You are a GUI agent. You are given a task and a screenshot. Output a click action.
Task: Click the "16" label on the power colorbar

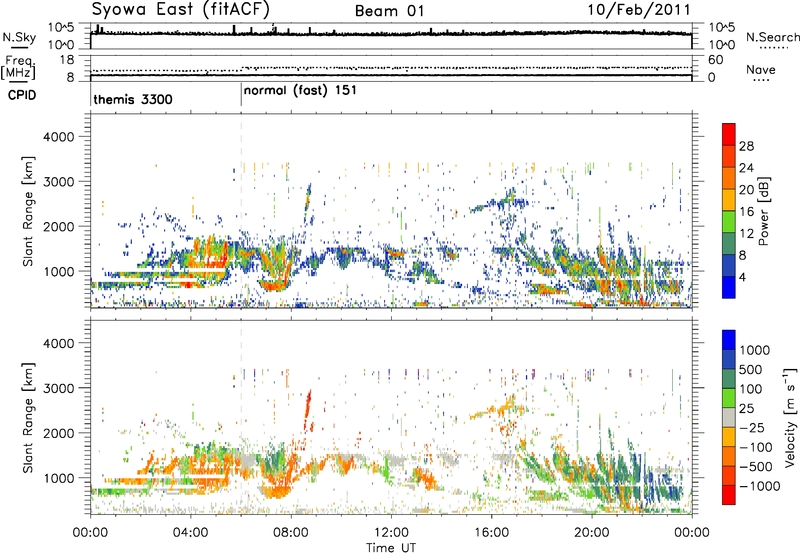(746, 212)
